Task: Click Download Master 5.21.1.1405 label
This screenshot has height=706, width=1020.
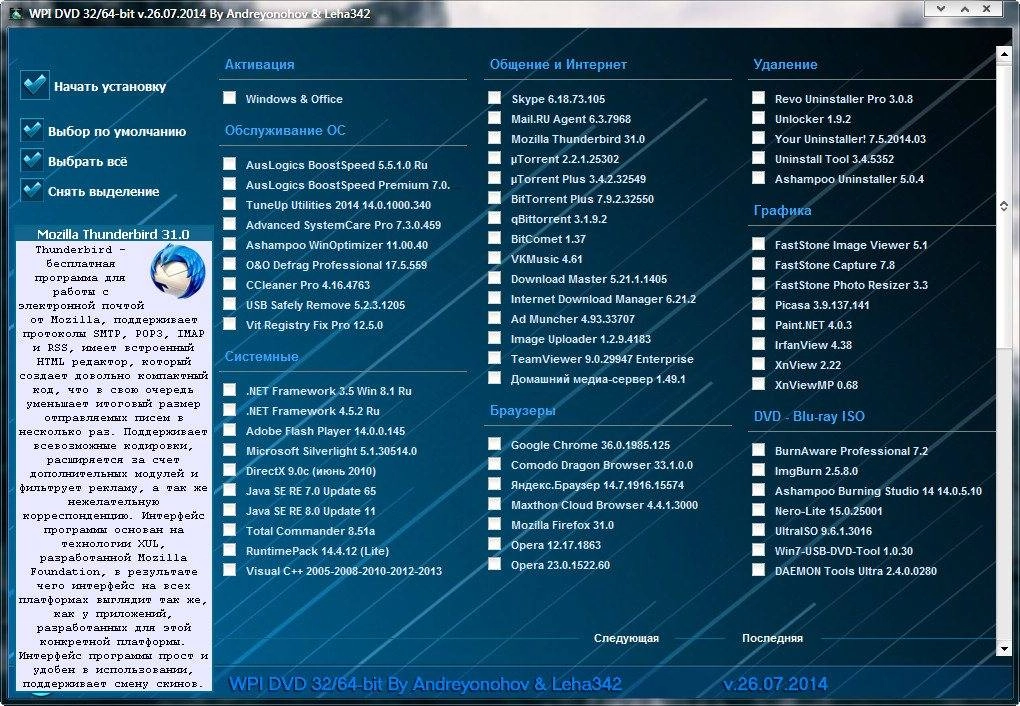Action: pyautogui.click(x=589, y=279)
